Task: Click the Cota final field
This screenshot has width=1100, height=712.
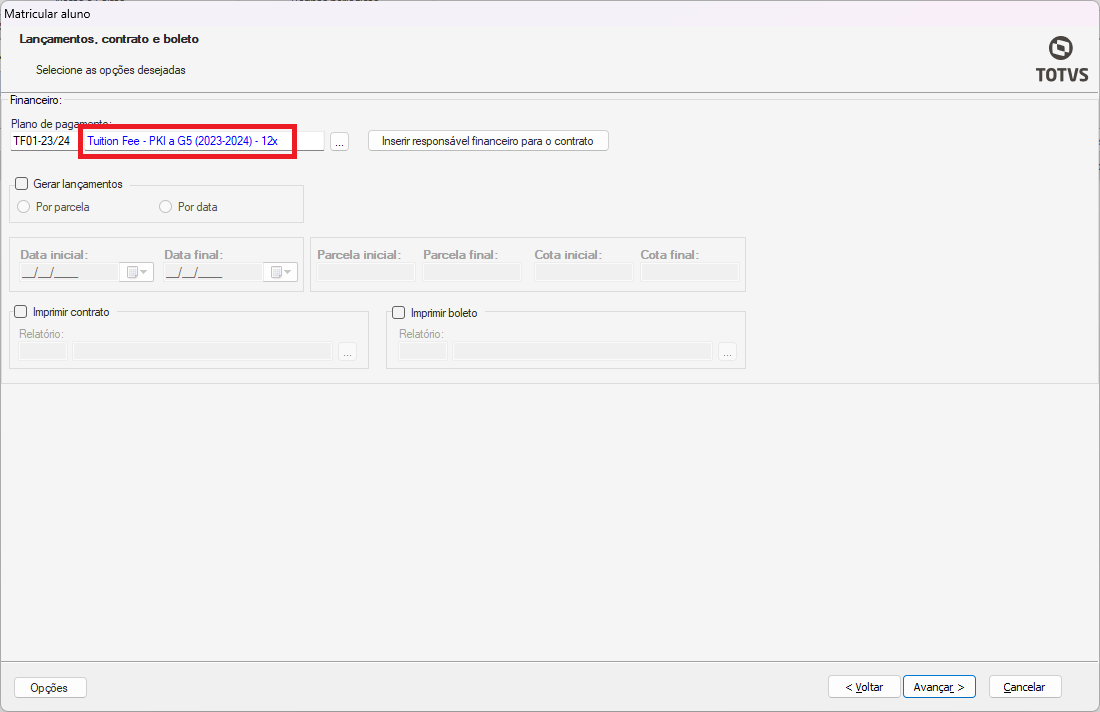Action: [690, 272]
